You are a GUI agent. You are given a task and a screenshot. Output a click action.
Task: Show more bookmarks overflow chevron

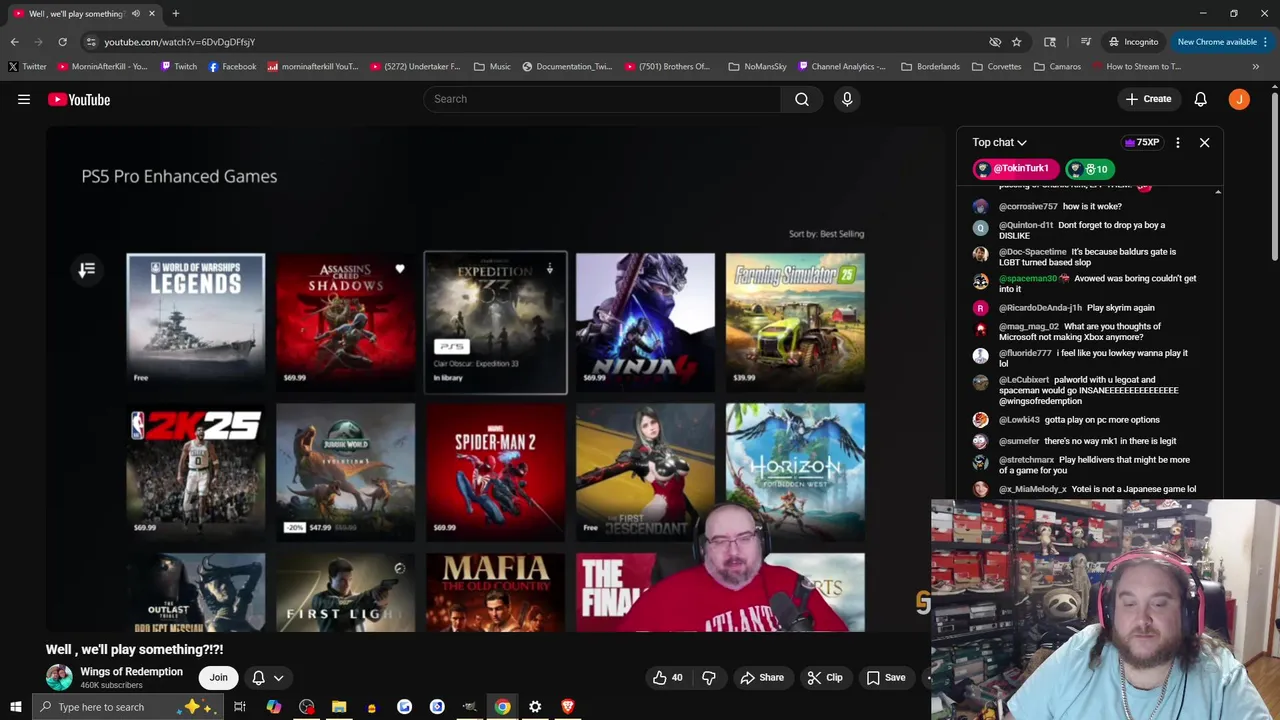(1256, 67)
